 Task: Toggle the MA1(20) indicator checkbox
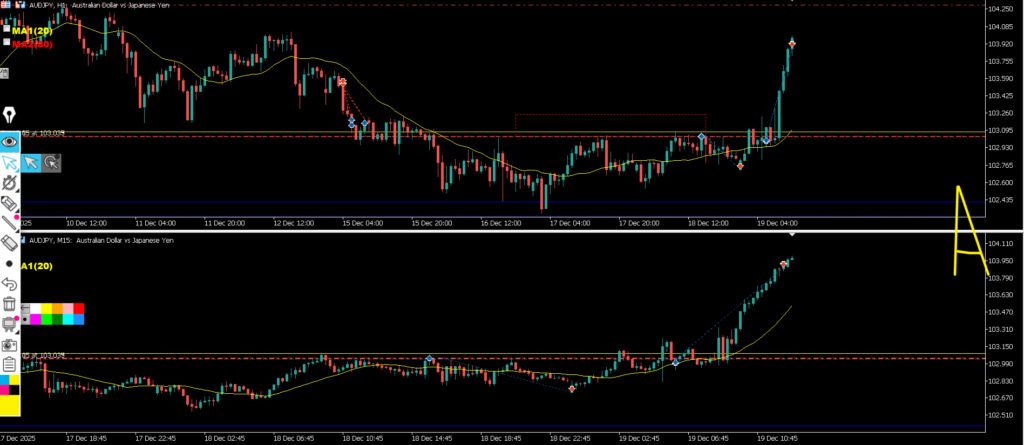coord(7,30)
